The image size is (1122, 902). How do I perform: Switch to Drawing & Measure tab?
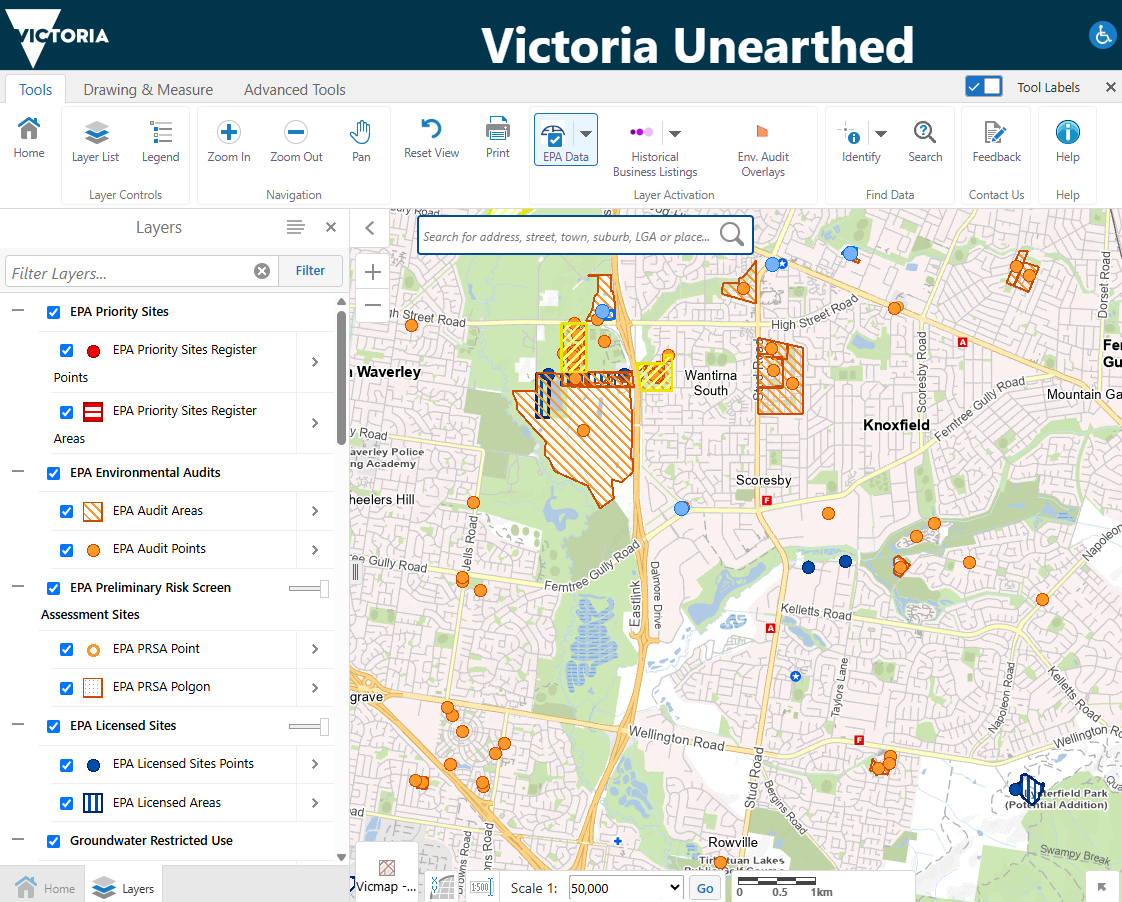tap(148, 89)
